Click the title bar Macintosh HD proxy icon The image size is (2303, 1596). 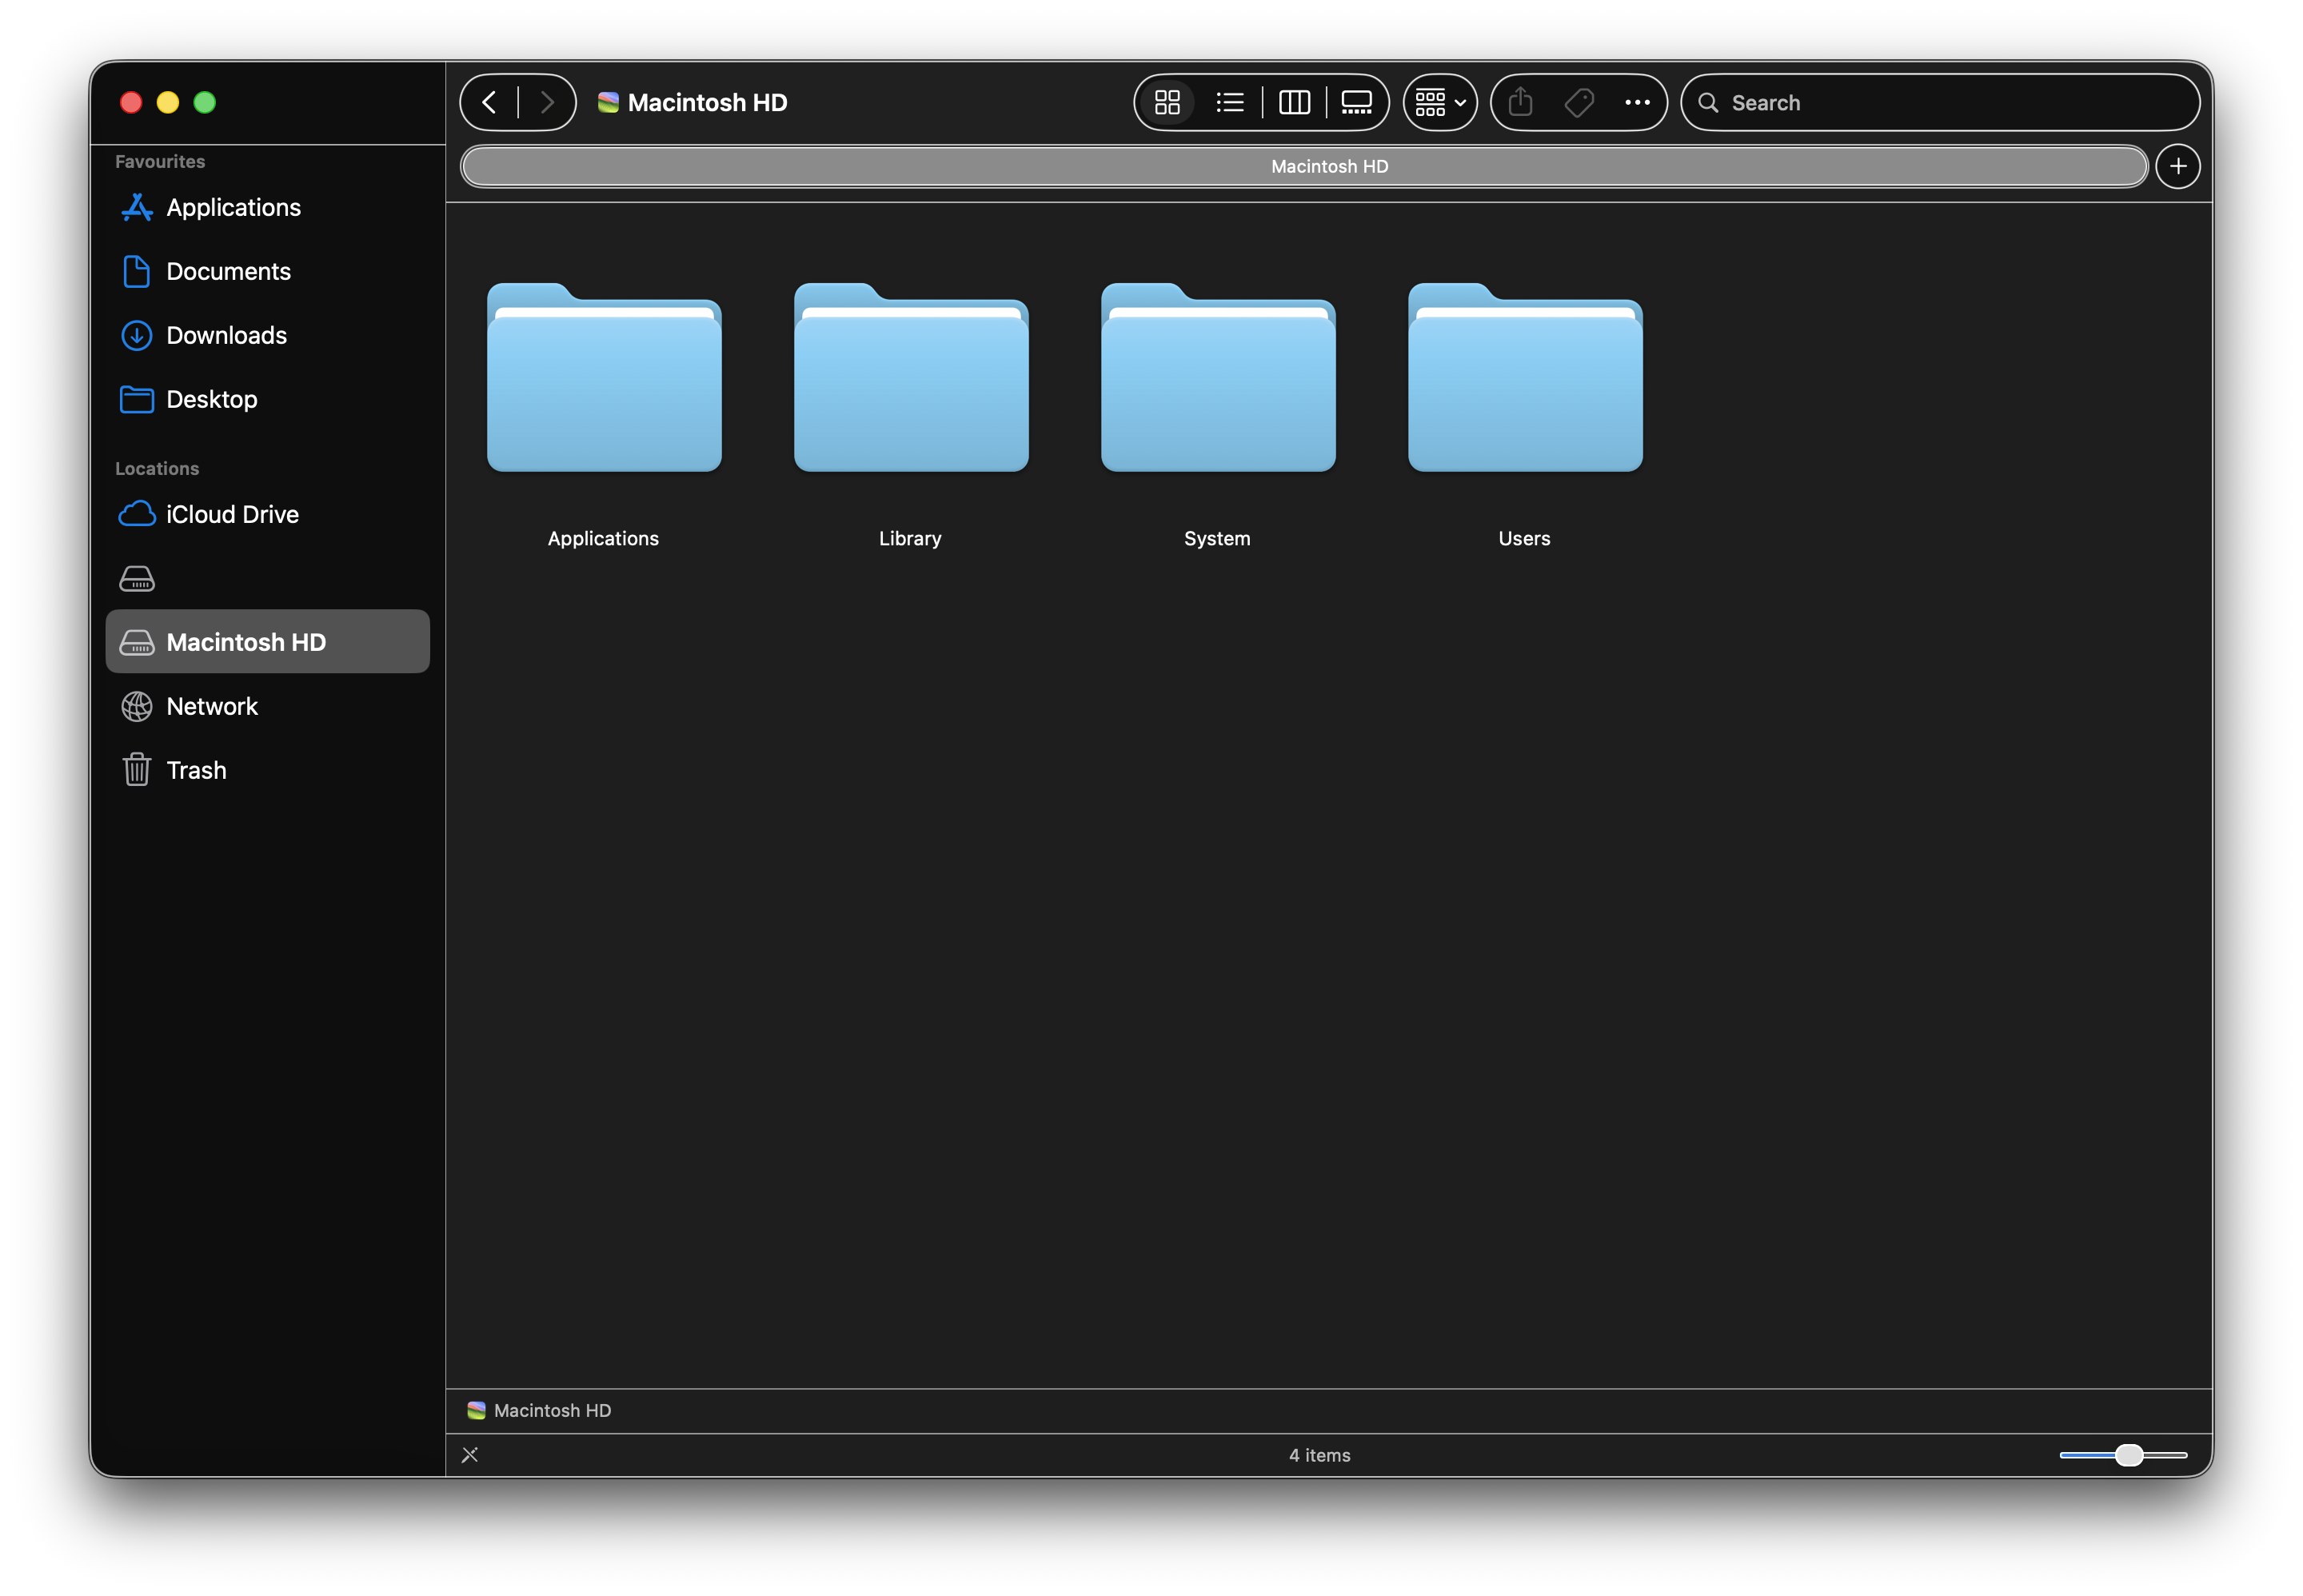[x=608, y=102]
